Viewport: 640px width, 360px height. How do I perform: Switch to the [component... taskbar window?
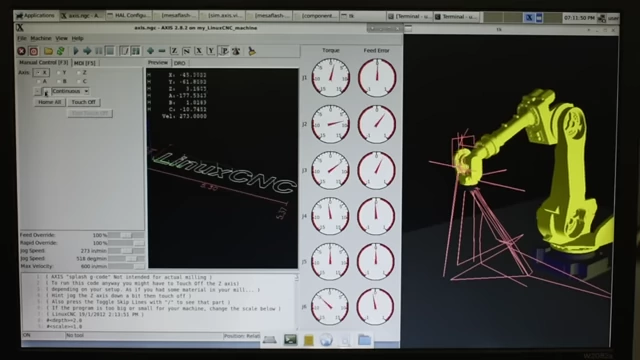coord(315,16)
